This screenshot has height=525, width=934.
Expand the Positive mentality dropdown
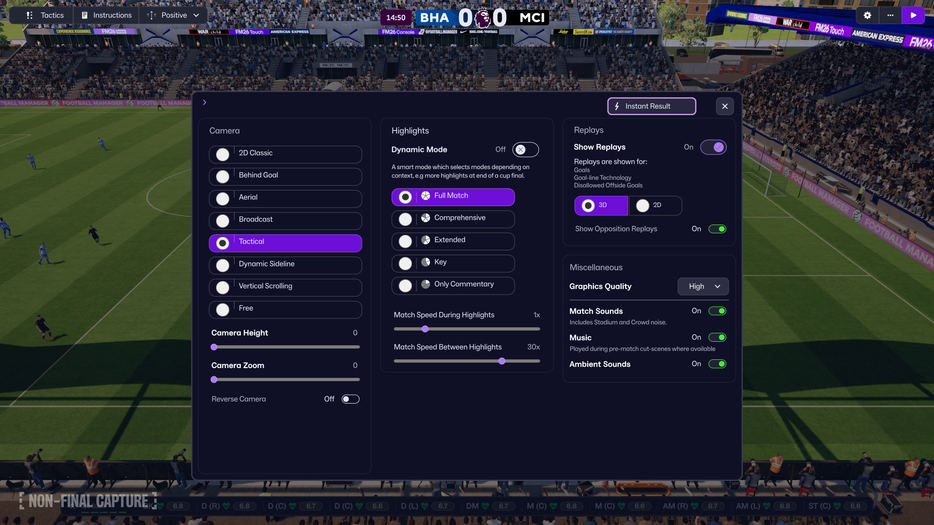click(x=173, y=15)
